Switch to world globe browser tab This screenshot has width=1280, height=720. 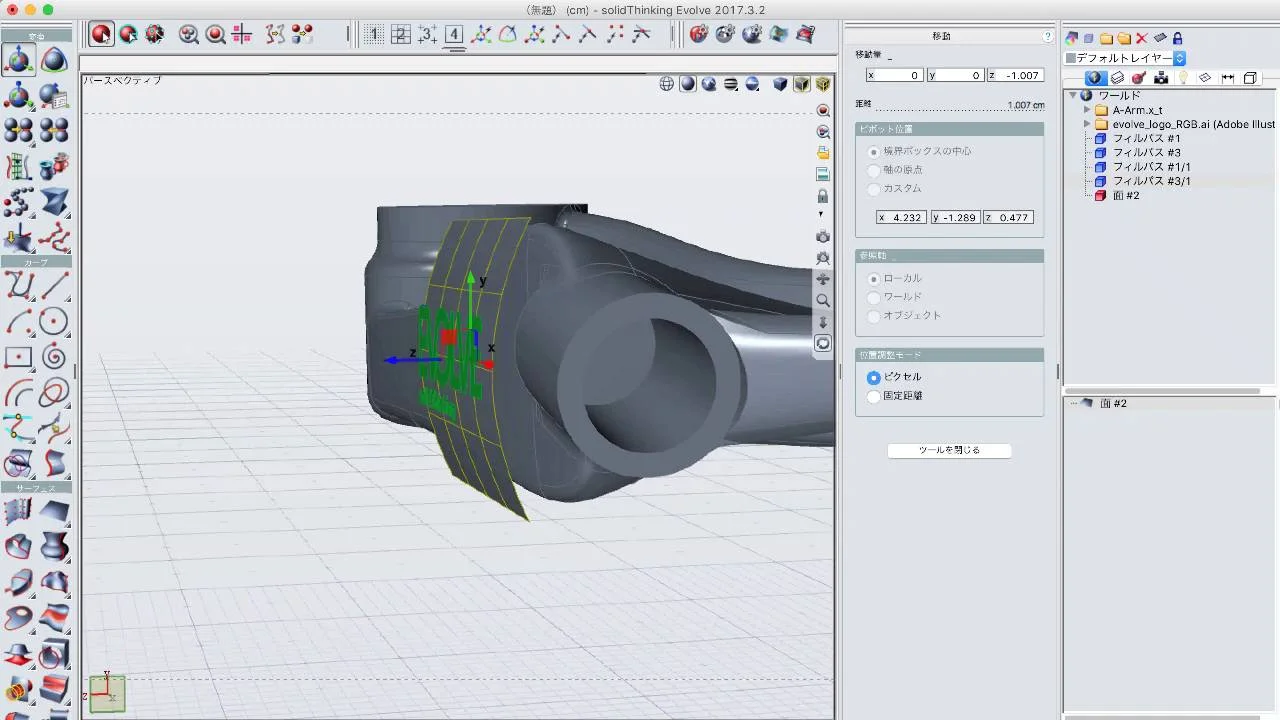(x=1095, y=78)
